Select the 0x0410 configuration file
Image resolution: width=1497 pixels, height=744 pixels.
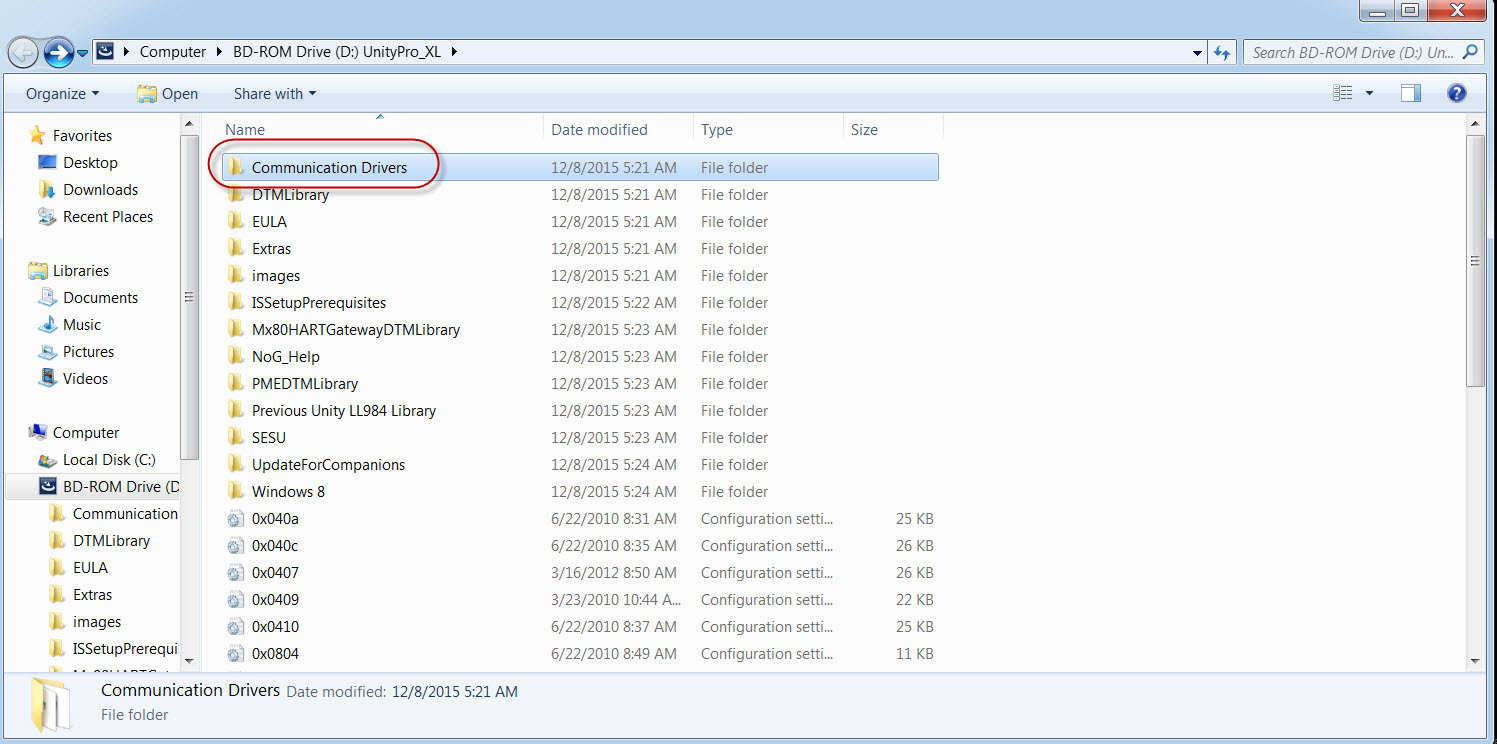coord(275,626)
